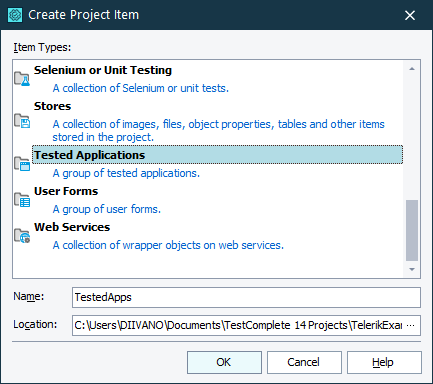
Task: Select the User Forms item type
Action: click(x=66, y=191)
